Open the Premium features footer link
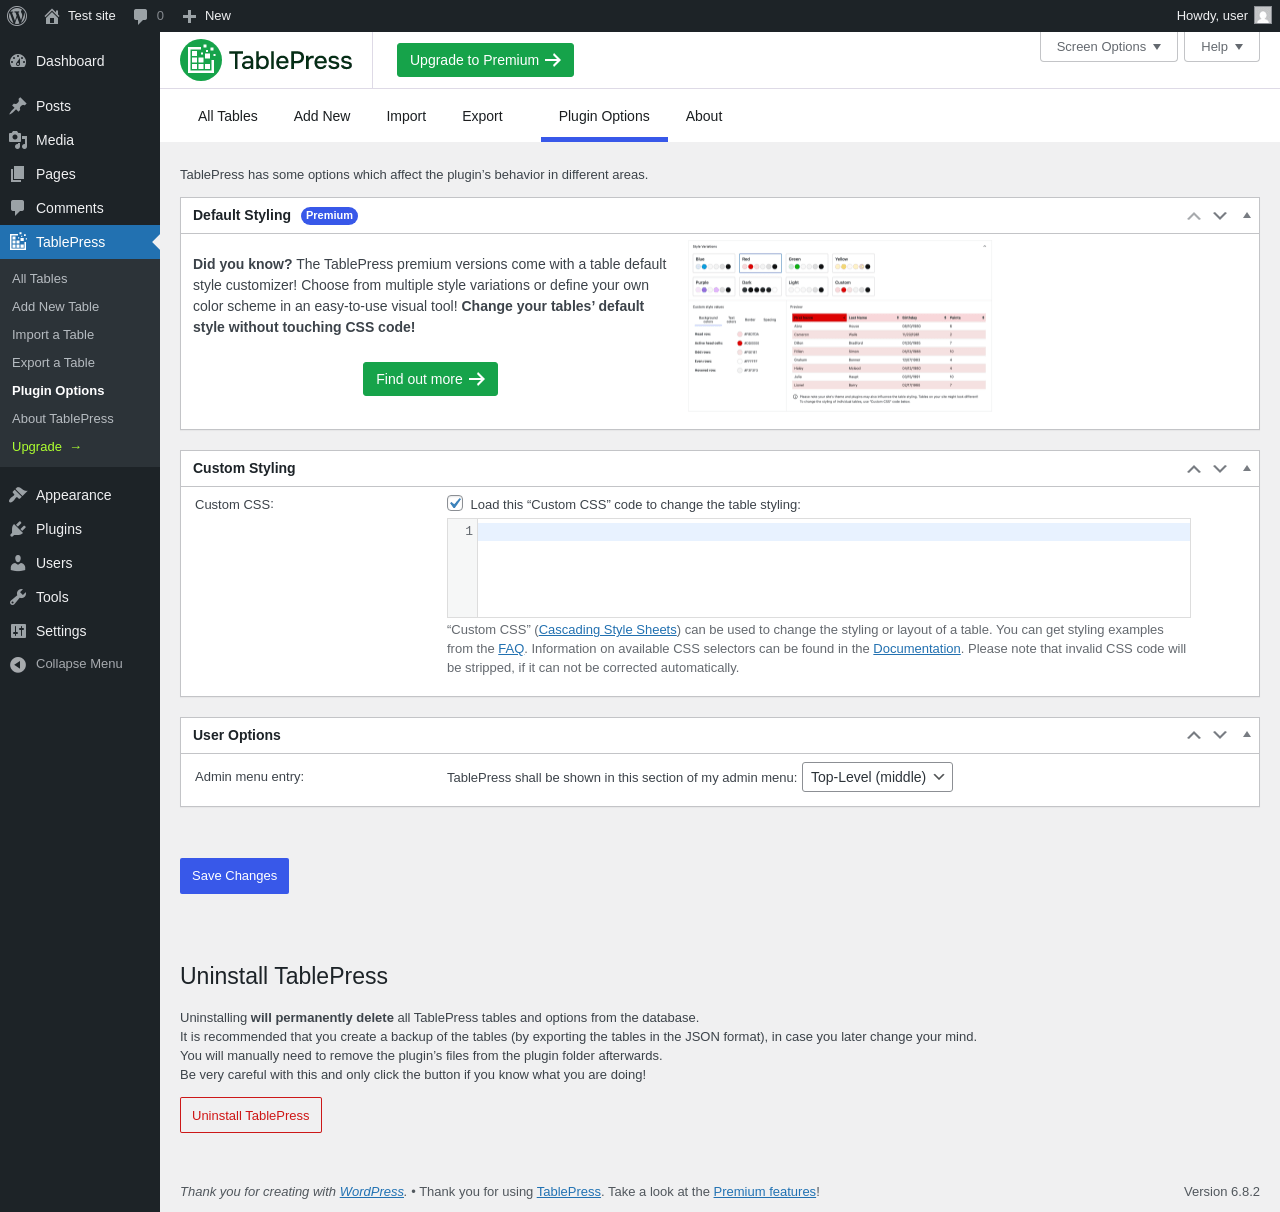Screen dimensions: 1280x1212 (x=765, y=1192)
